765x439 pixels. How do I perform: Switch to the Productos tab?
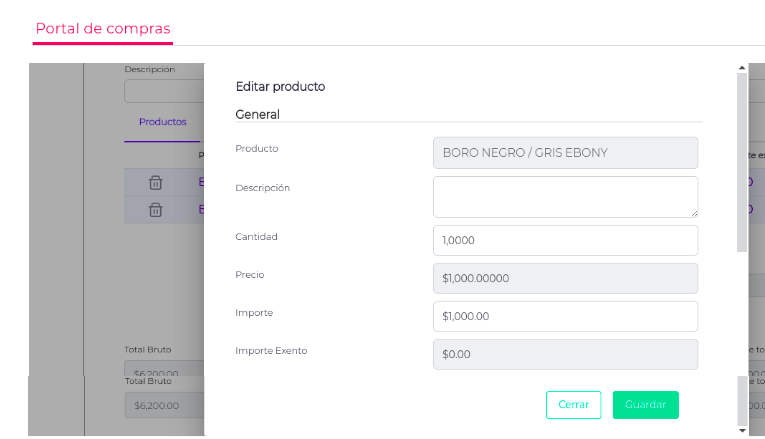(162, 122)
